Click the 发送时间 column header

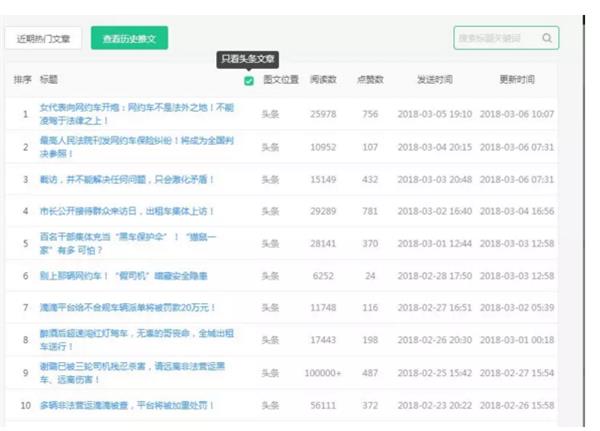[x=435, y=79]
